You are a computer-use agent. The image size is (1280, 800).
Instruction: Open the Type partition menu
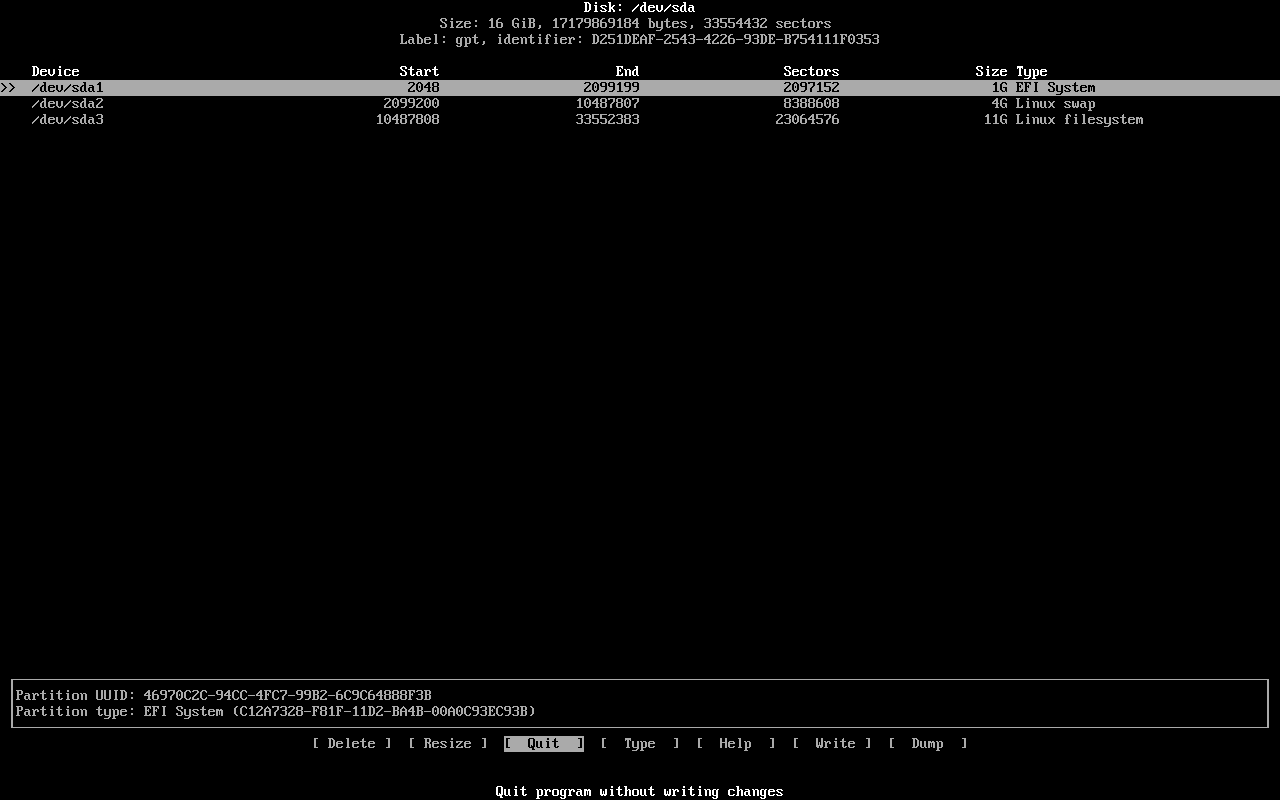[x=639, y=743]
